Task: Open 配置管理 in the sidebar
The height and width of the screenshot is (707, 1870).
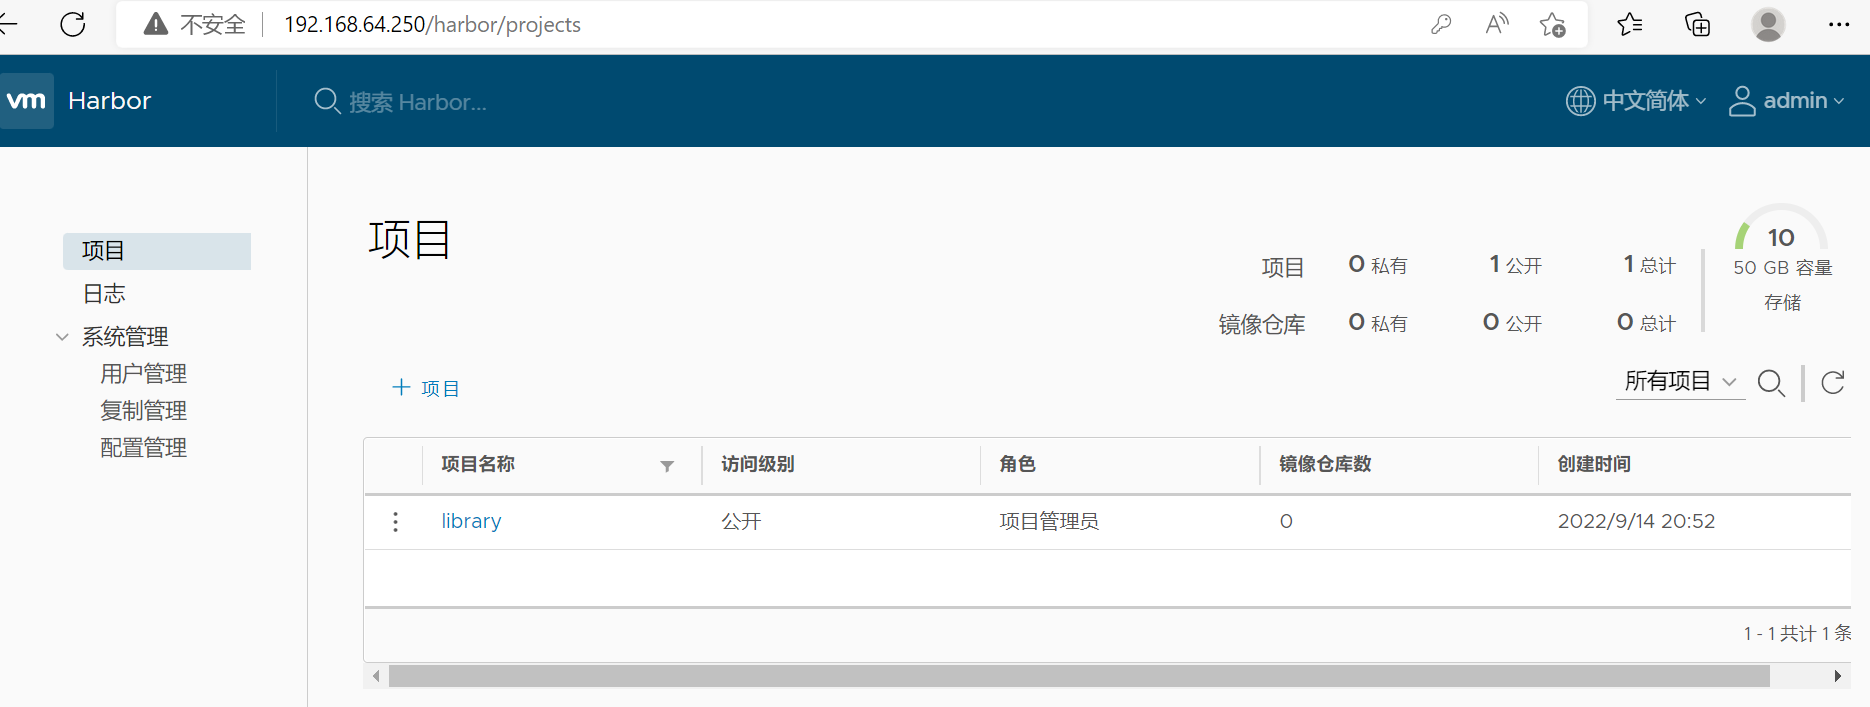Action: click(144, 448)
